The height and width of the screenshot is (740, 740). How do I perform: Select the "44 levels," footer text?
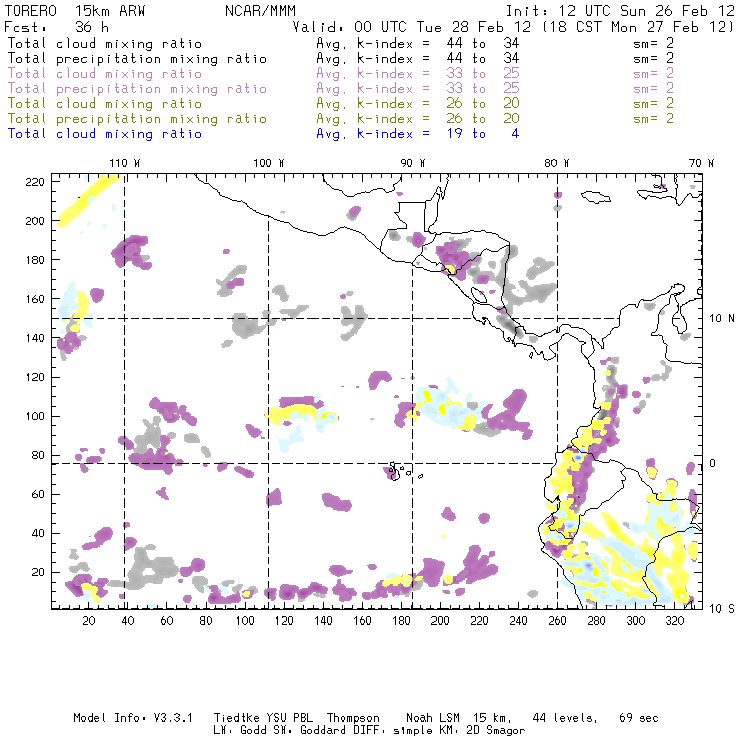point(565,718)
